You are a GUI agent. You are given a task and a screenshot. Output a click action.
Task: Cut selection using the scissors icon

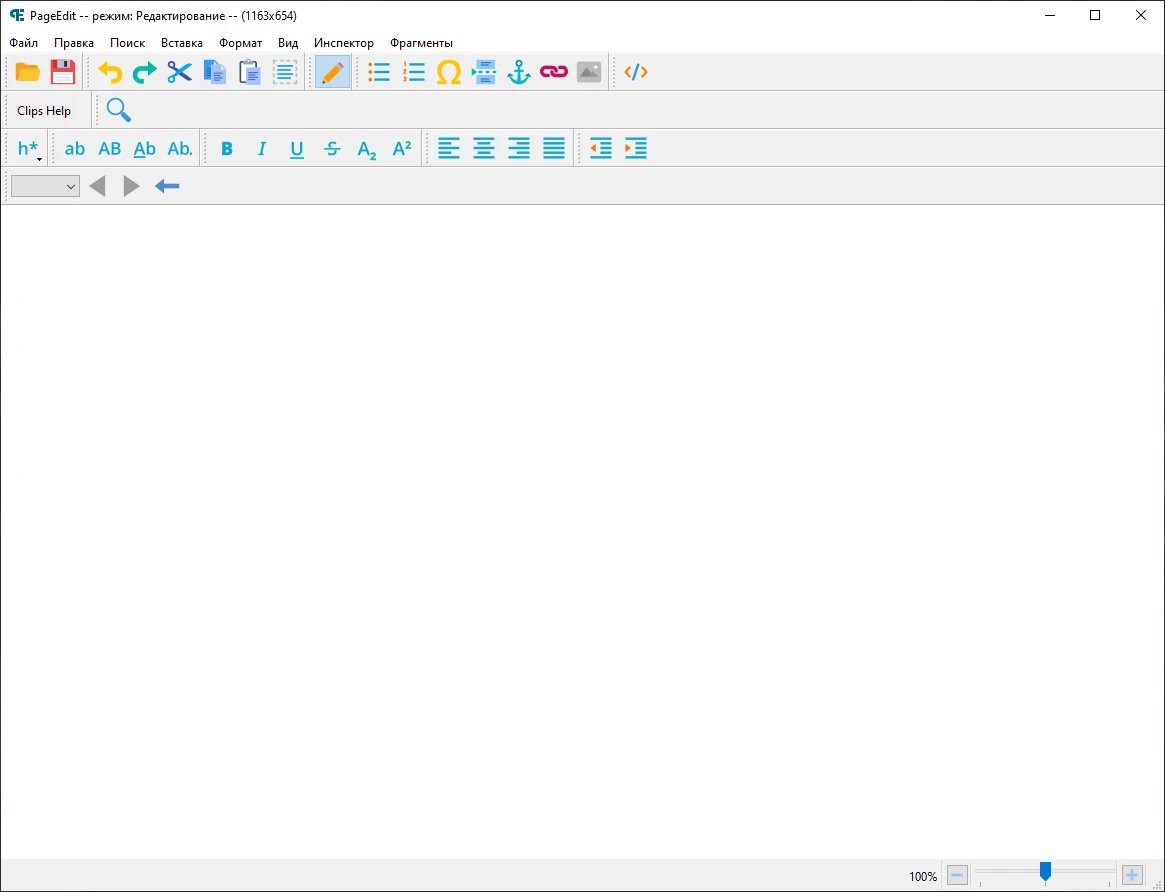[x=179, y=72]
